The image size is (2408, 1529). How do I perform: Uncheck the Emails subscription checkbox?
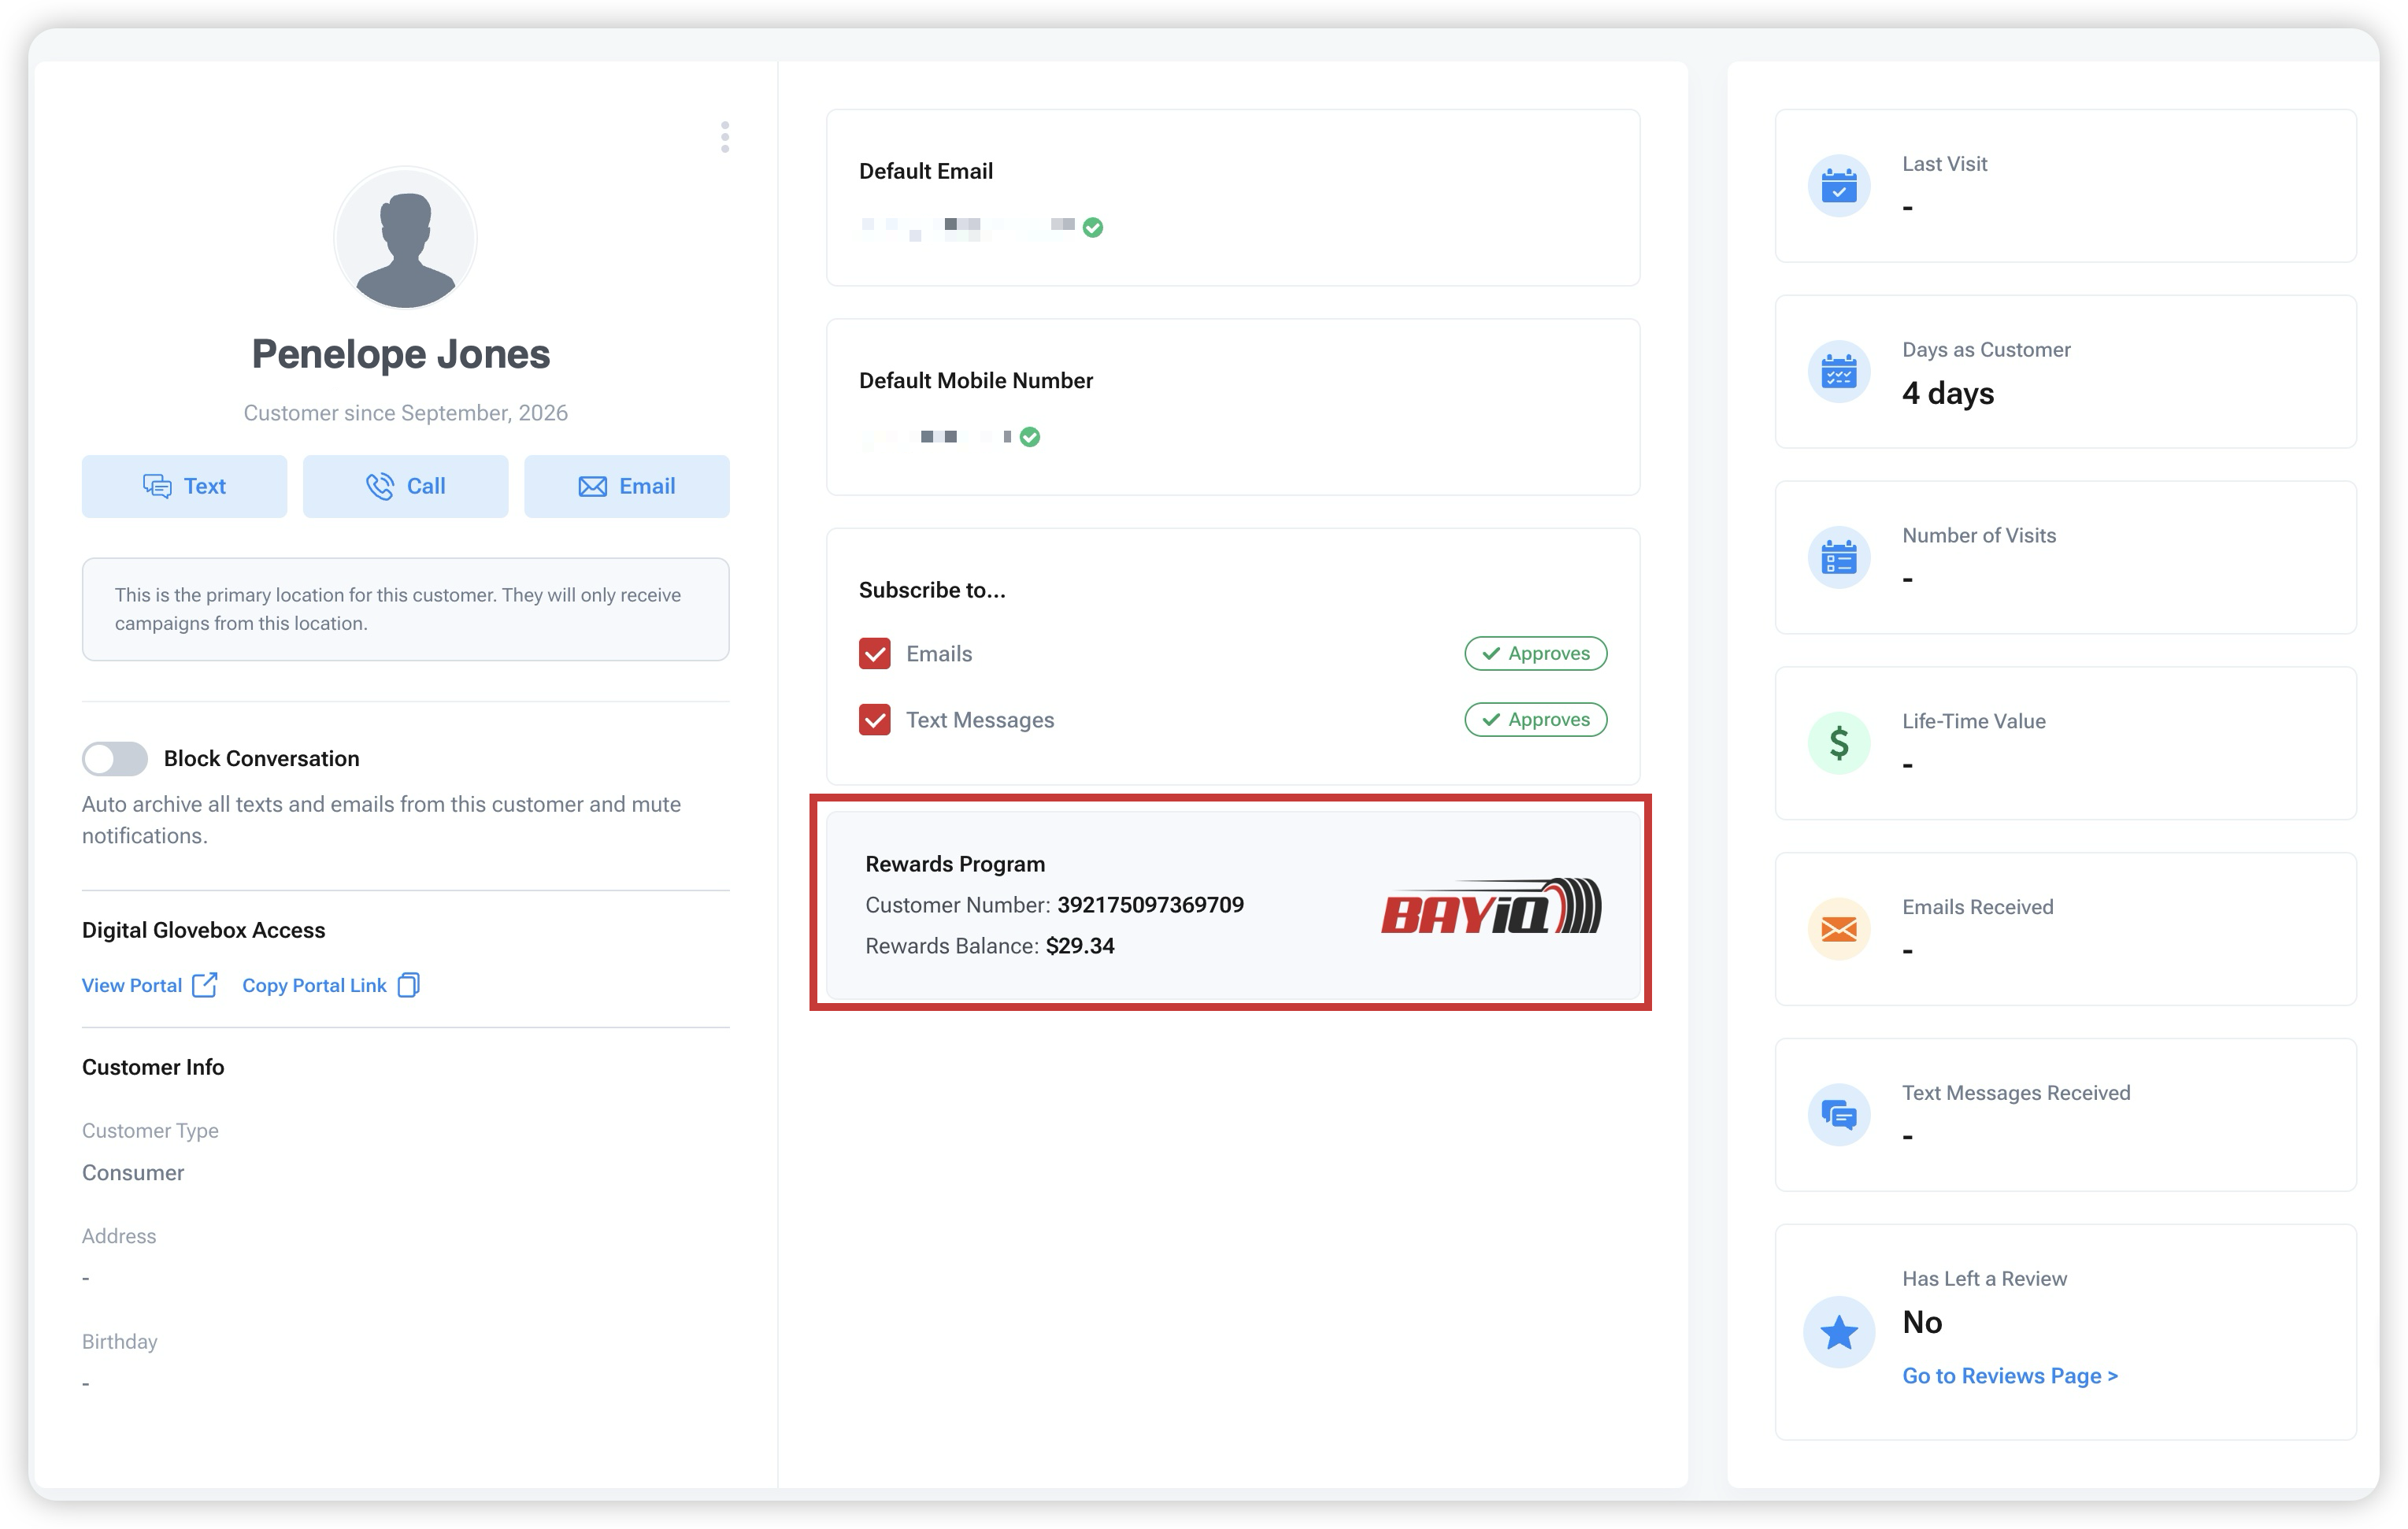[x=875, y=654]
